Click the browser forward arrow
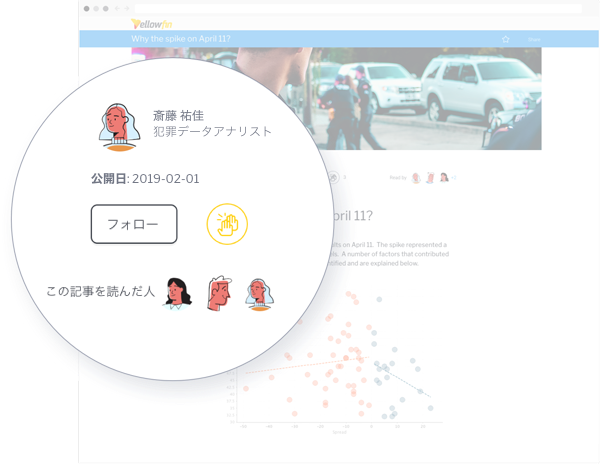600x464 pixels. coord(126,7)
